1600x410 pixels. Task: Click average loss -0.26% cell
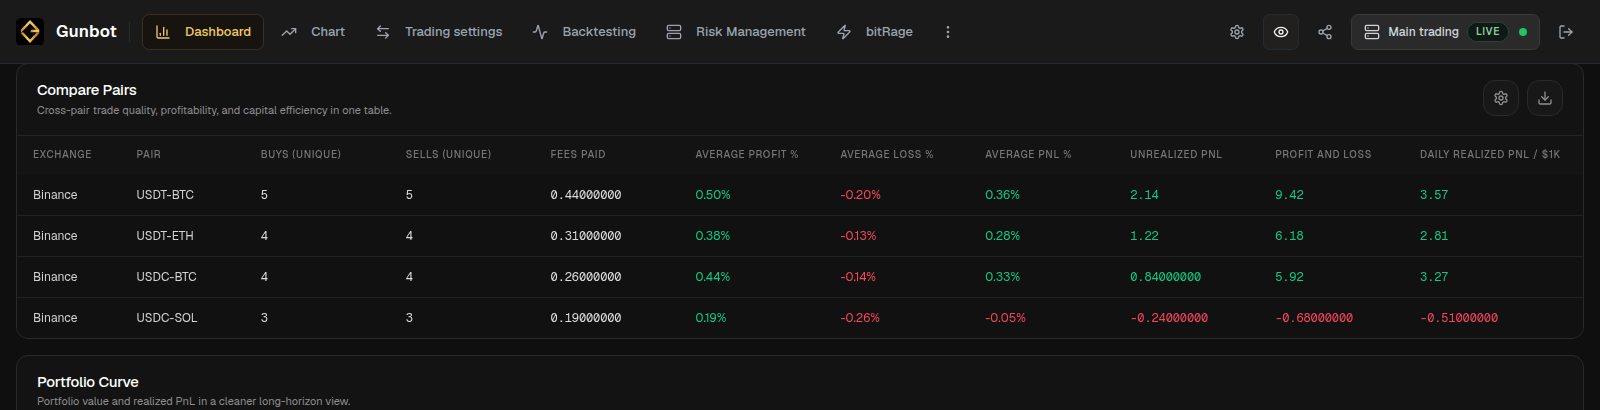click(860, 318)
